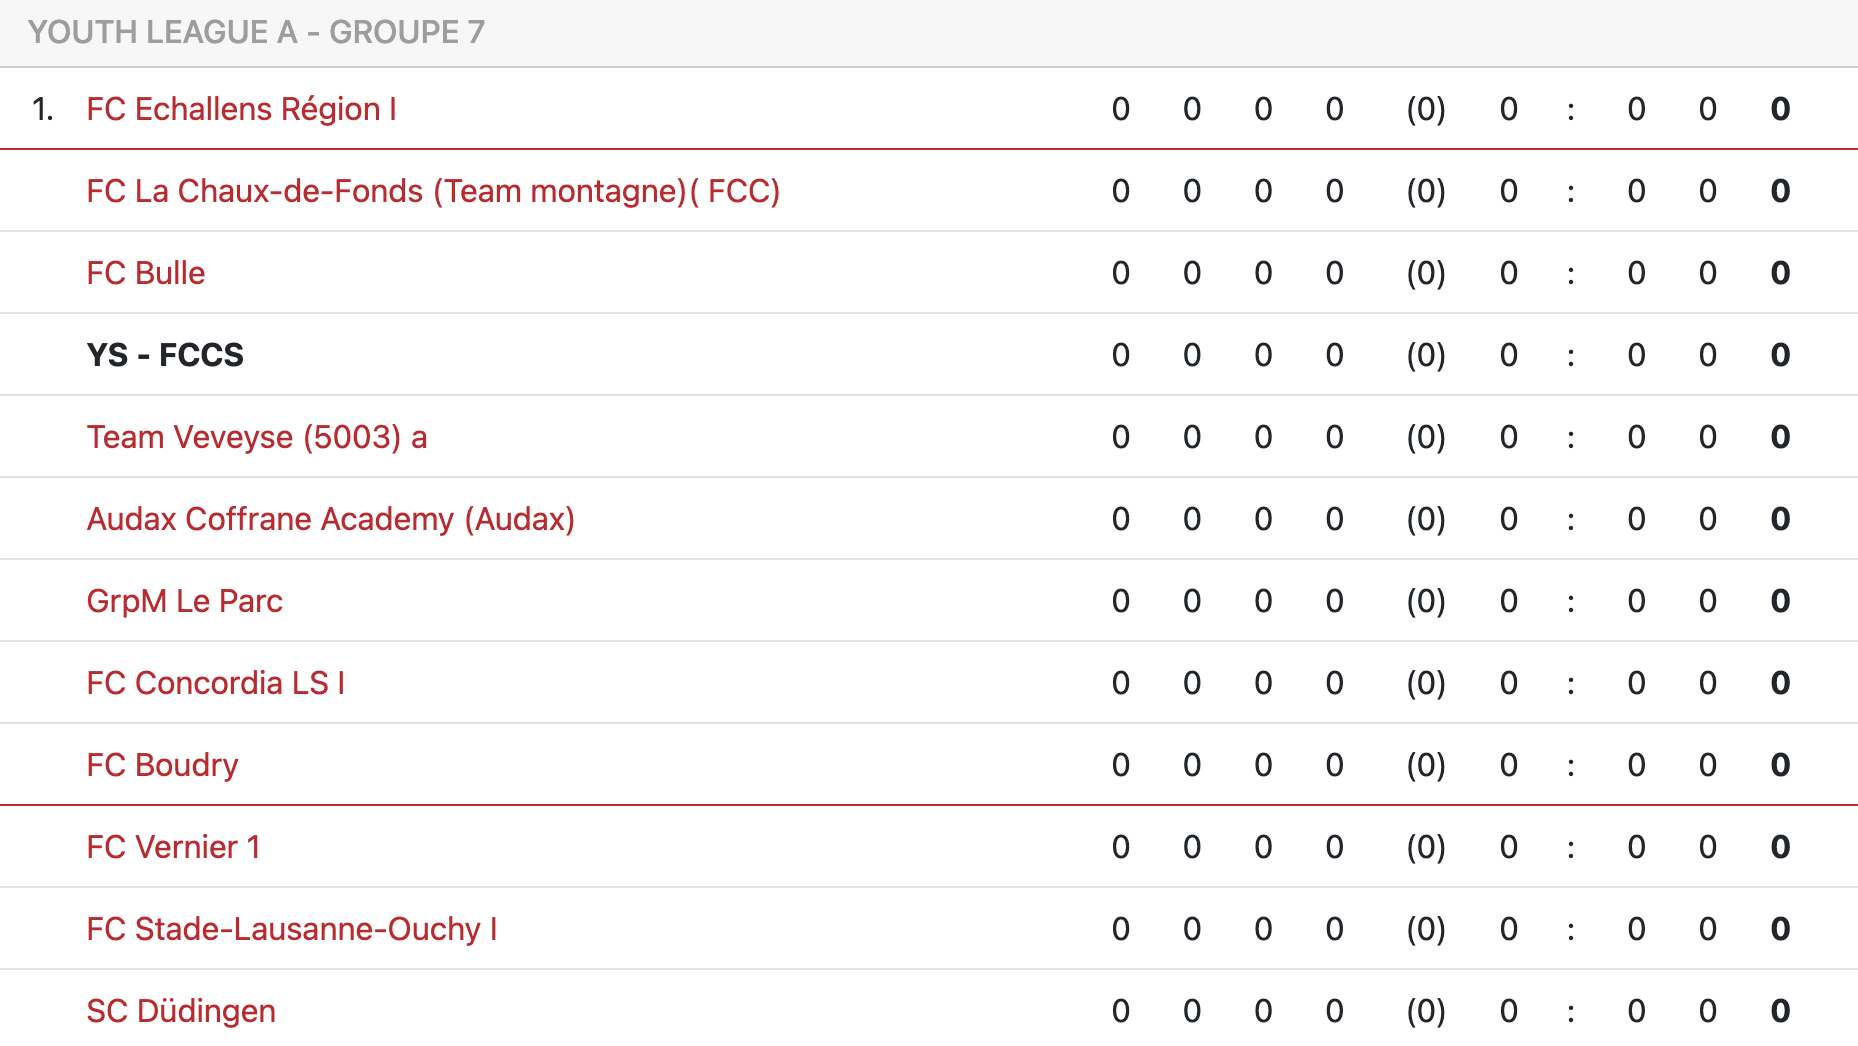Viewport: 1858px width, 1046px height.
Task: Open the FC Boudry team page
Action: tap(162, 765)
